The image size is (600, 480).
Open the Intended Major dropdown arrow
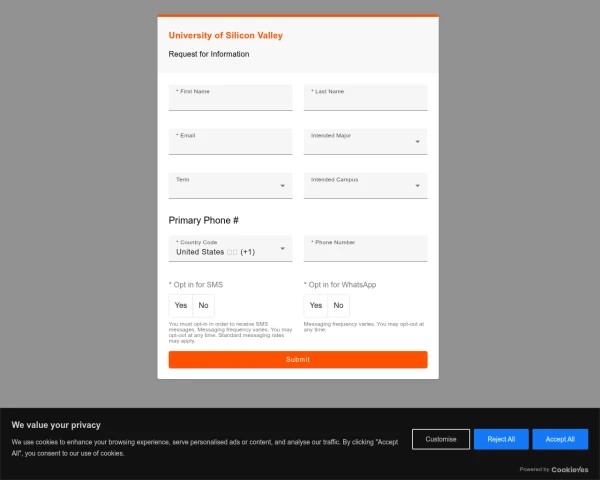click(x=417, y=142)
